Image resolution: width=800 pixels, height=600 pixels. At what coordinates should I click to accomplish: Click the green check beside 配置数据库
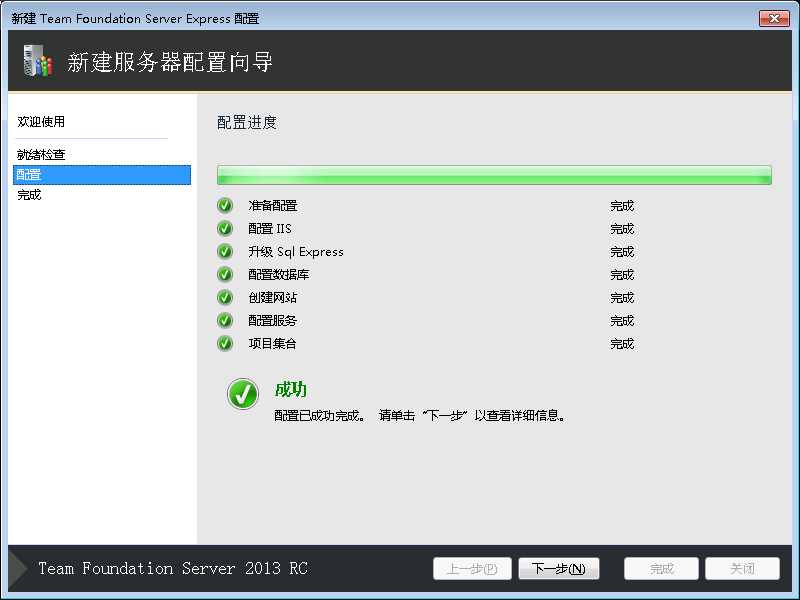tap(225, 274)
